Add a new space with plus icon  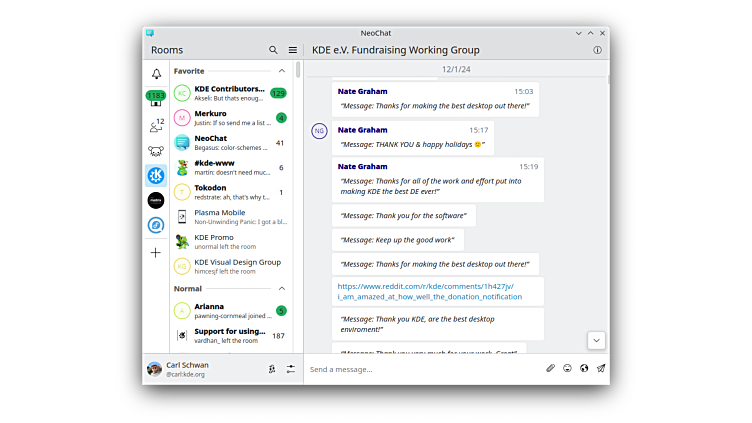click(x=156, y=253)
